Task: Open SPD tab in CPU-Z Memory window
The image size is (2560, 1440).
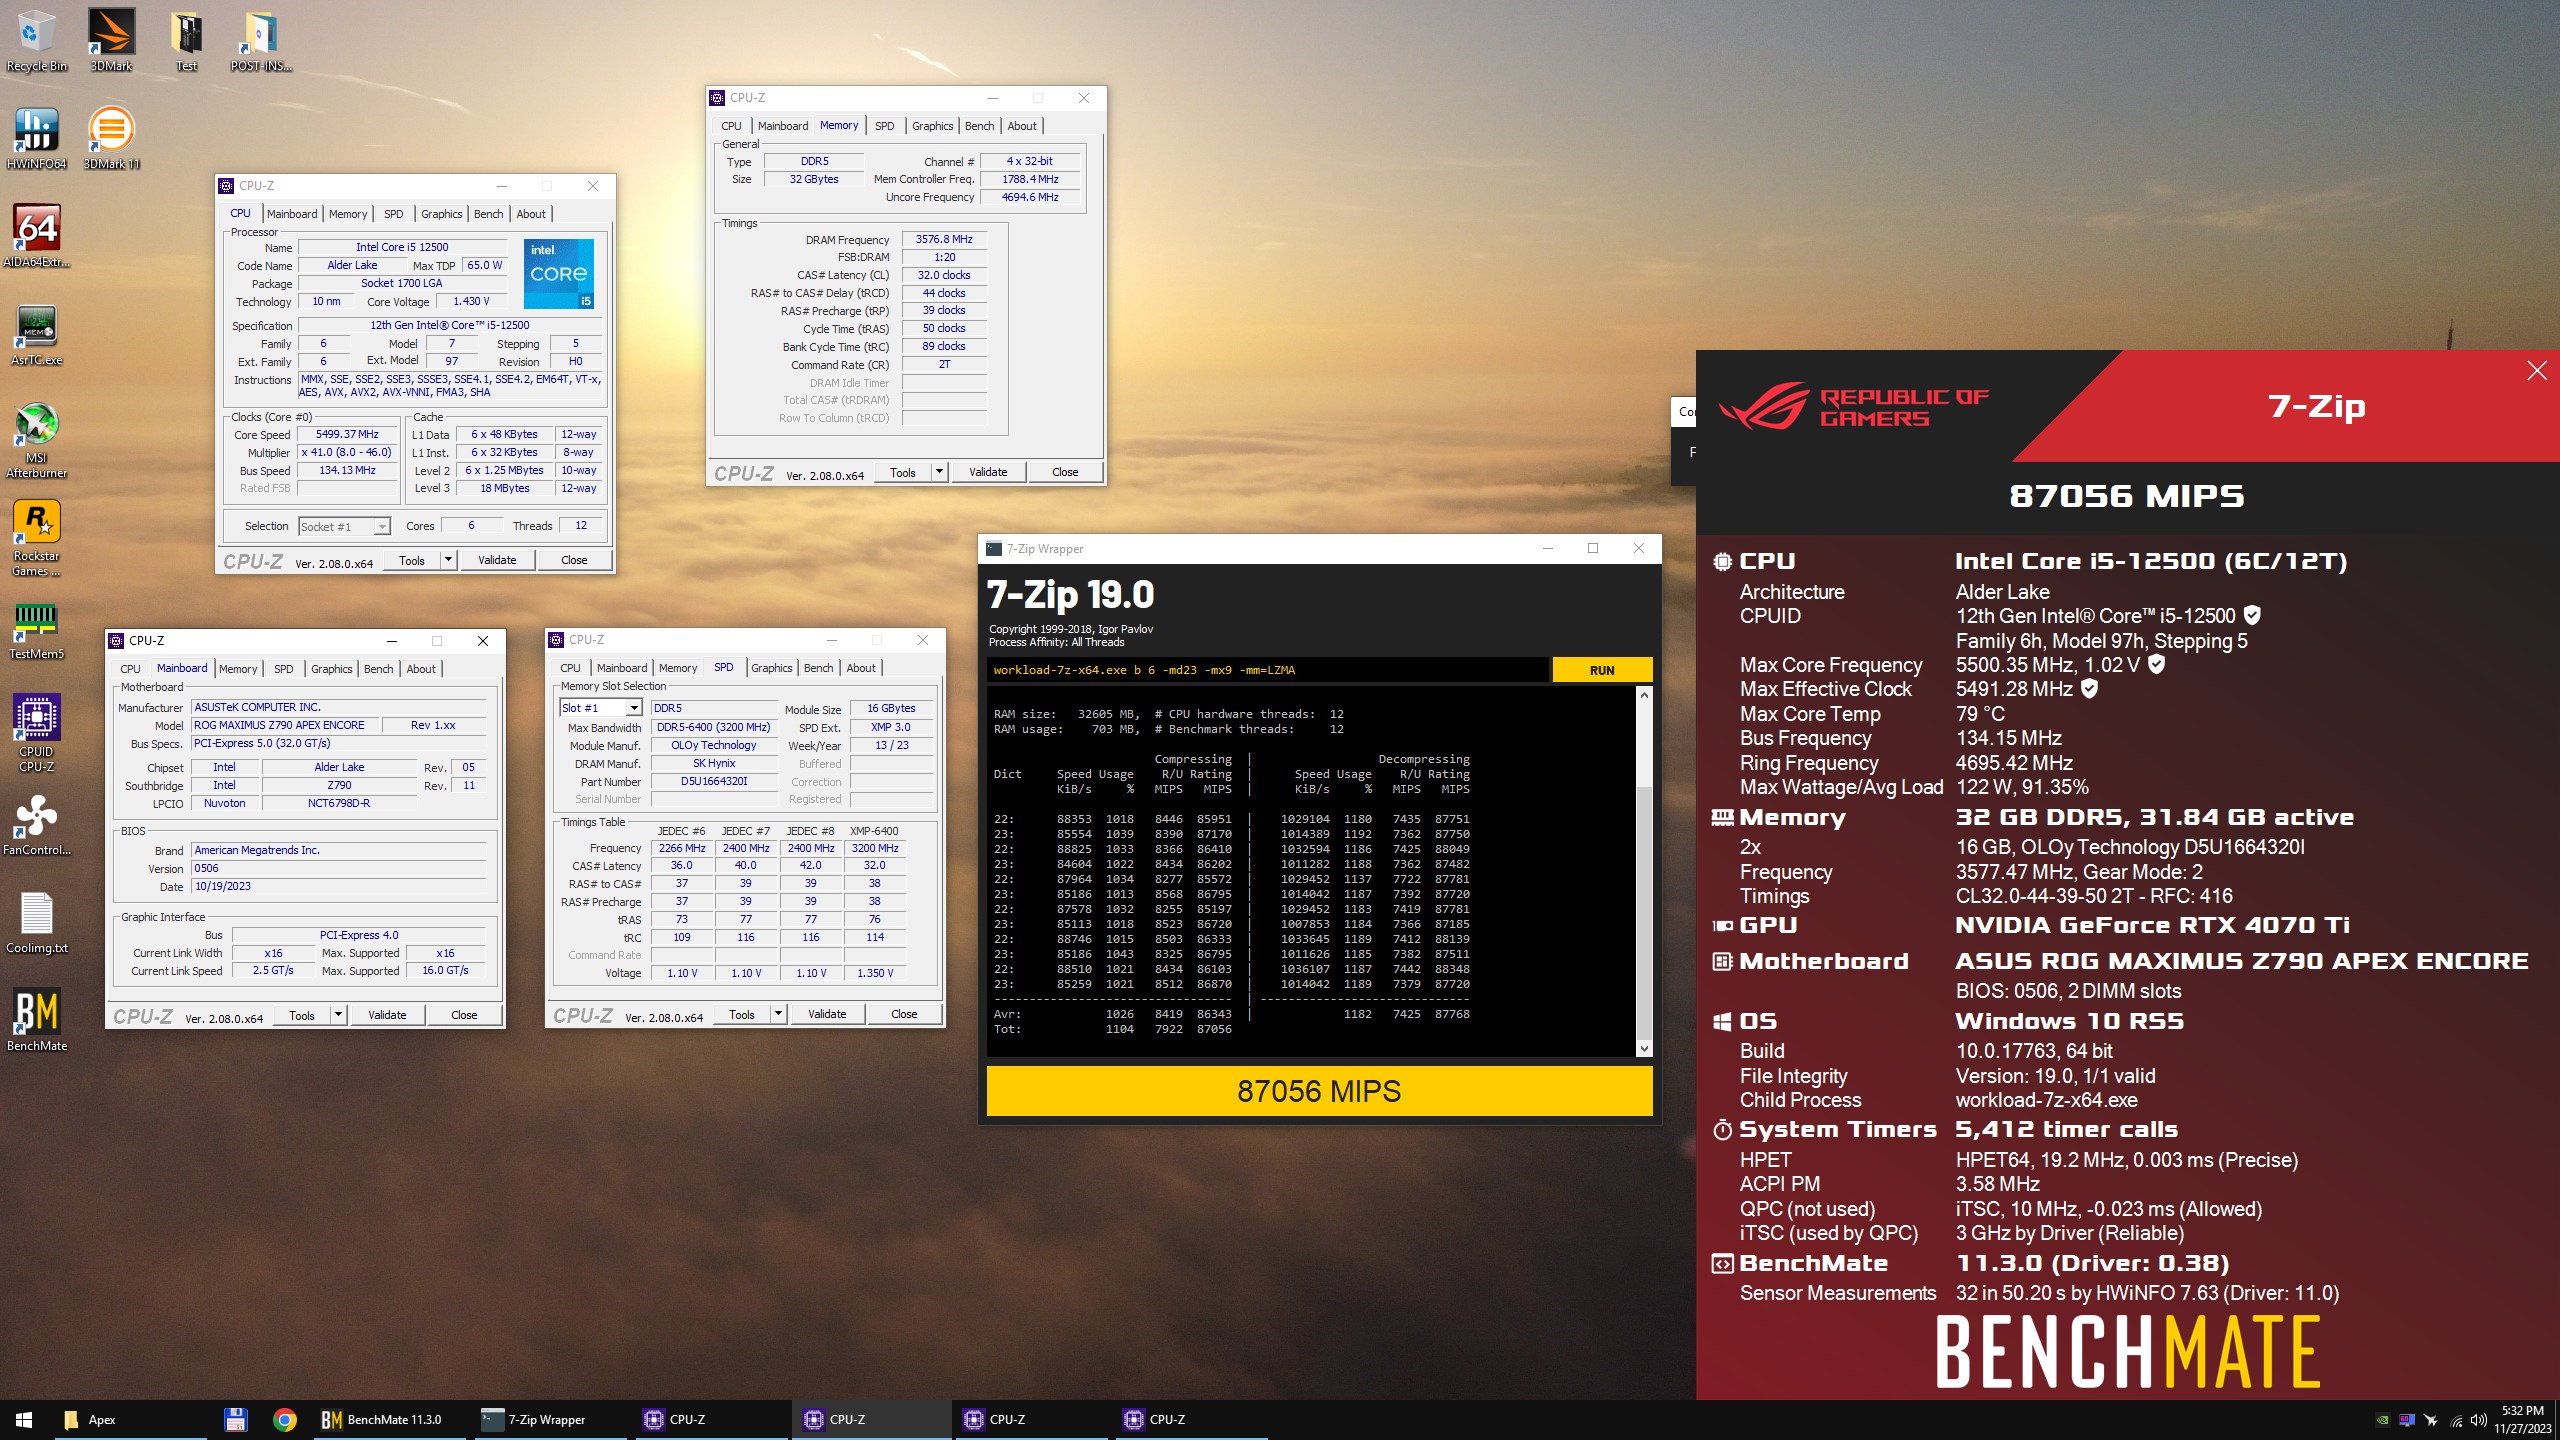Action: 884,126
